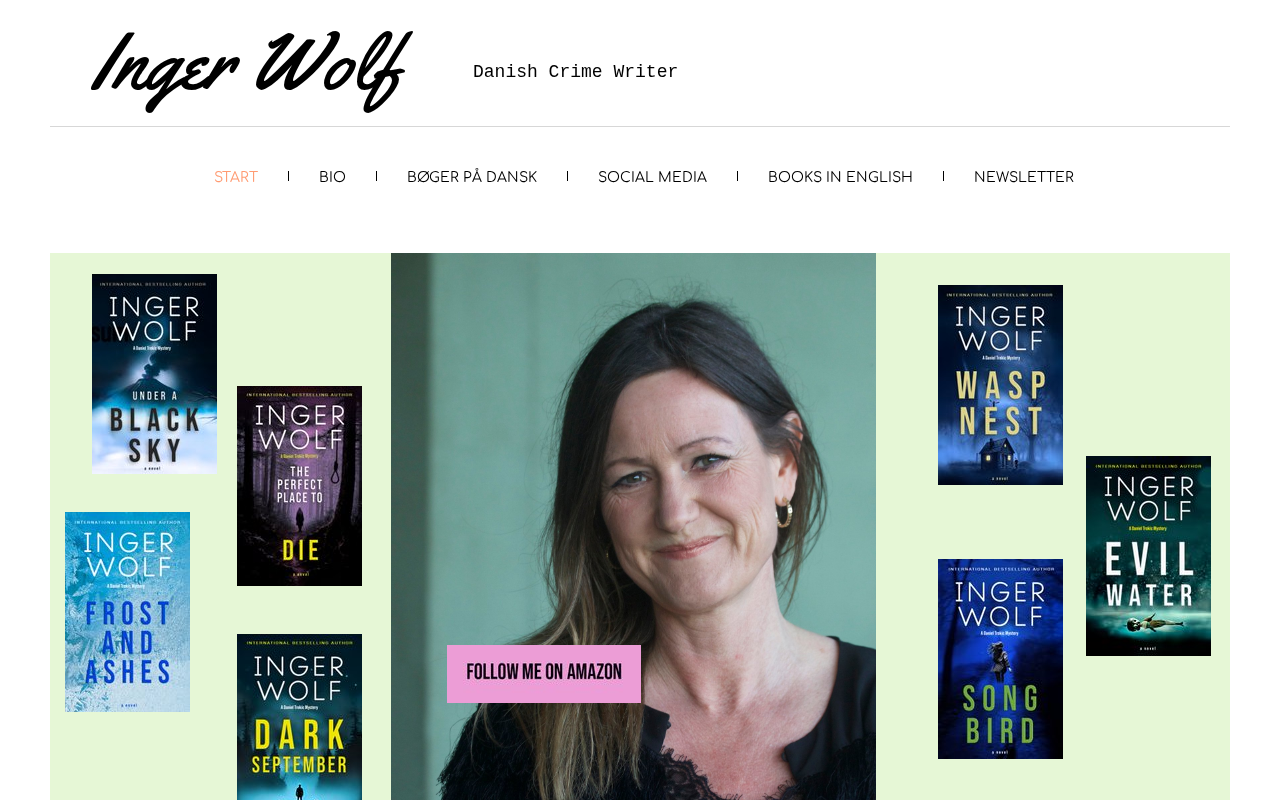Click the author portrait photo

coord(633,526)
